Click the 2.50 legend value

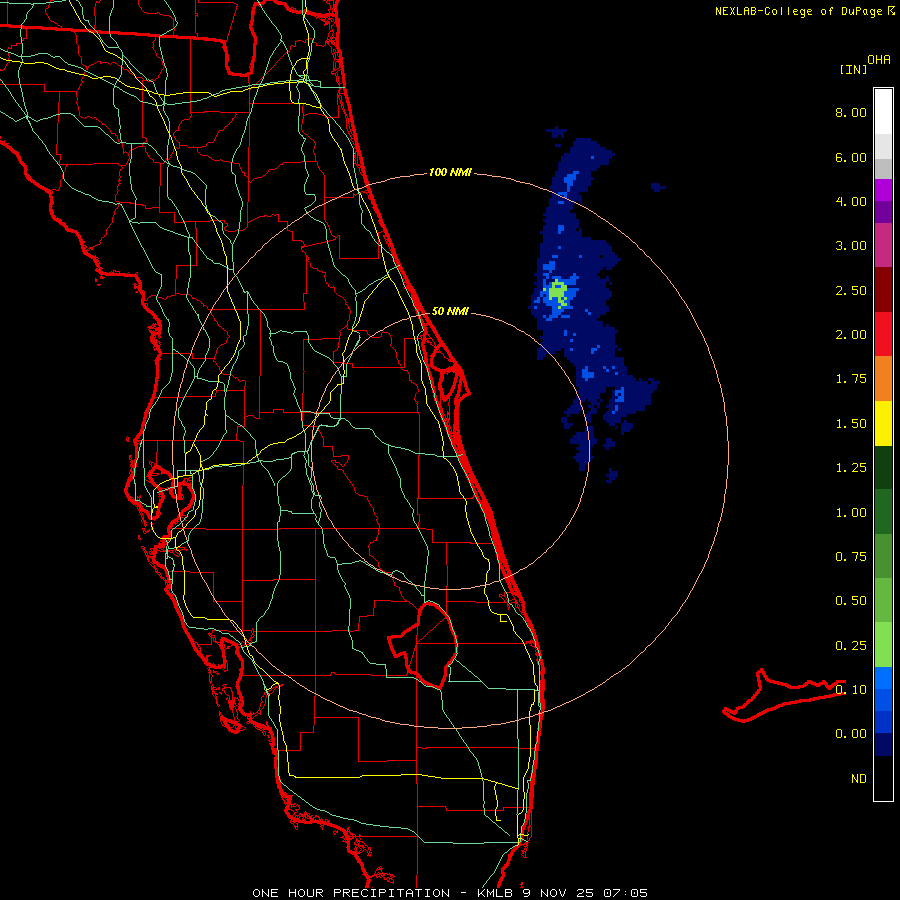(851, 290)
